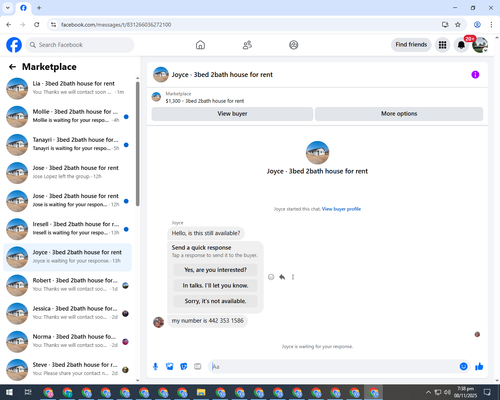The width and height of the screenshot is (500, 400).
Task: Open Steve's house for rent conversation
Action: [x=67, y=370]
